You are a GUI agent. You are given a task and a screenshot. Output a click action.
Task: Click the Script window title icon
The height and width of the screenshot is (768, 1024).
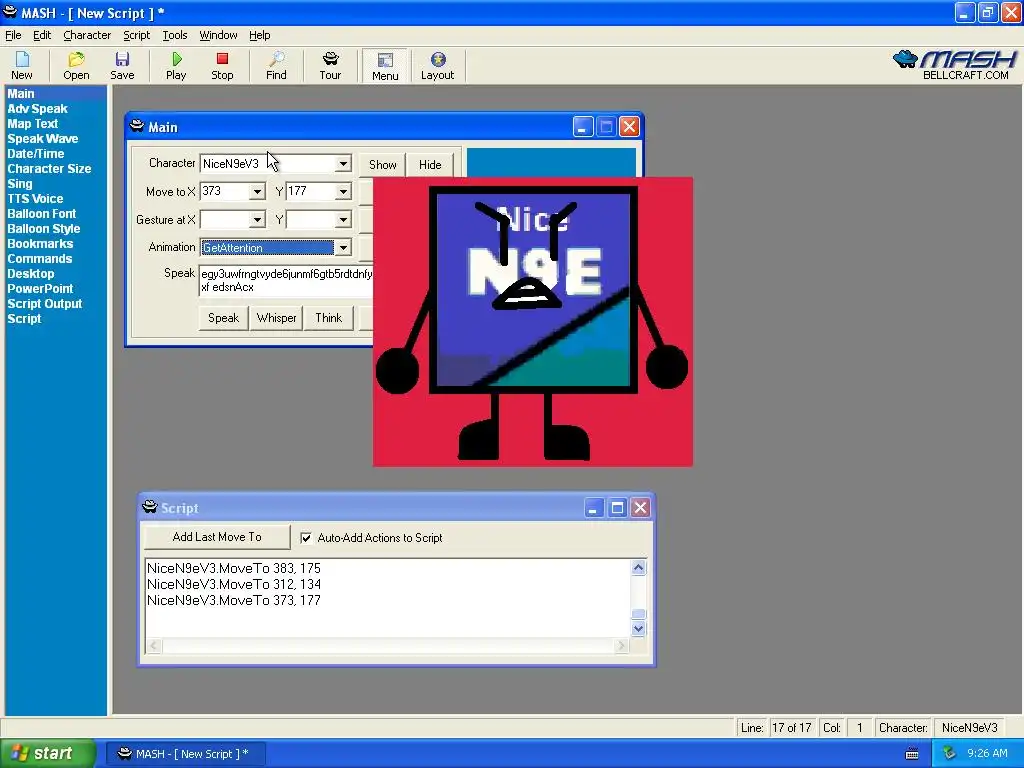point(150,507)
